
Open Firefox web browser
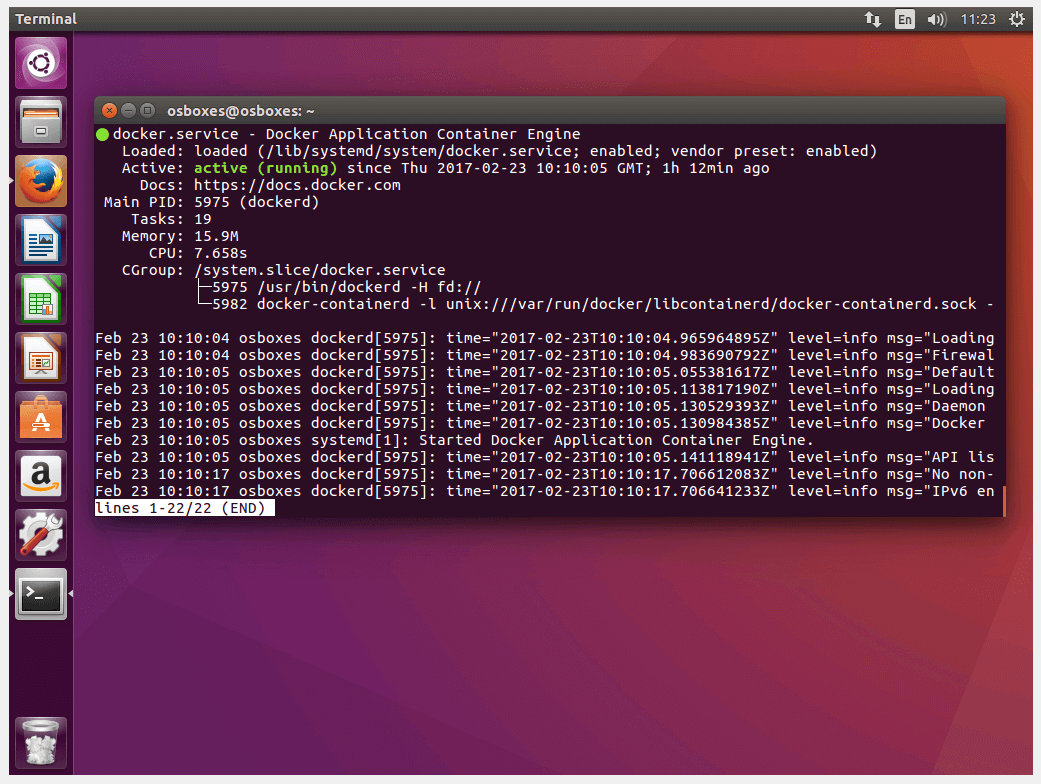point(41,181)
